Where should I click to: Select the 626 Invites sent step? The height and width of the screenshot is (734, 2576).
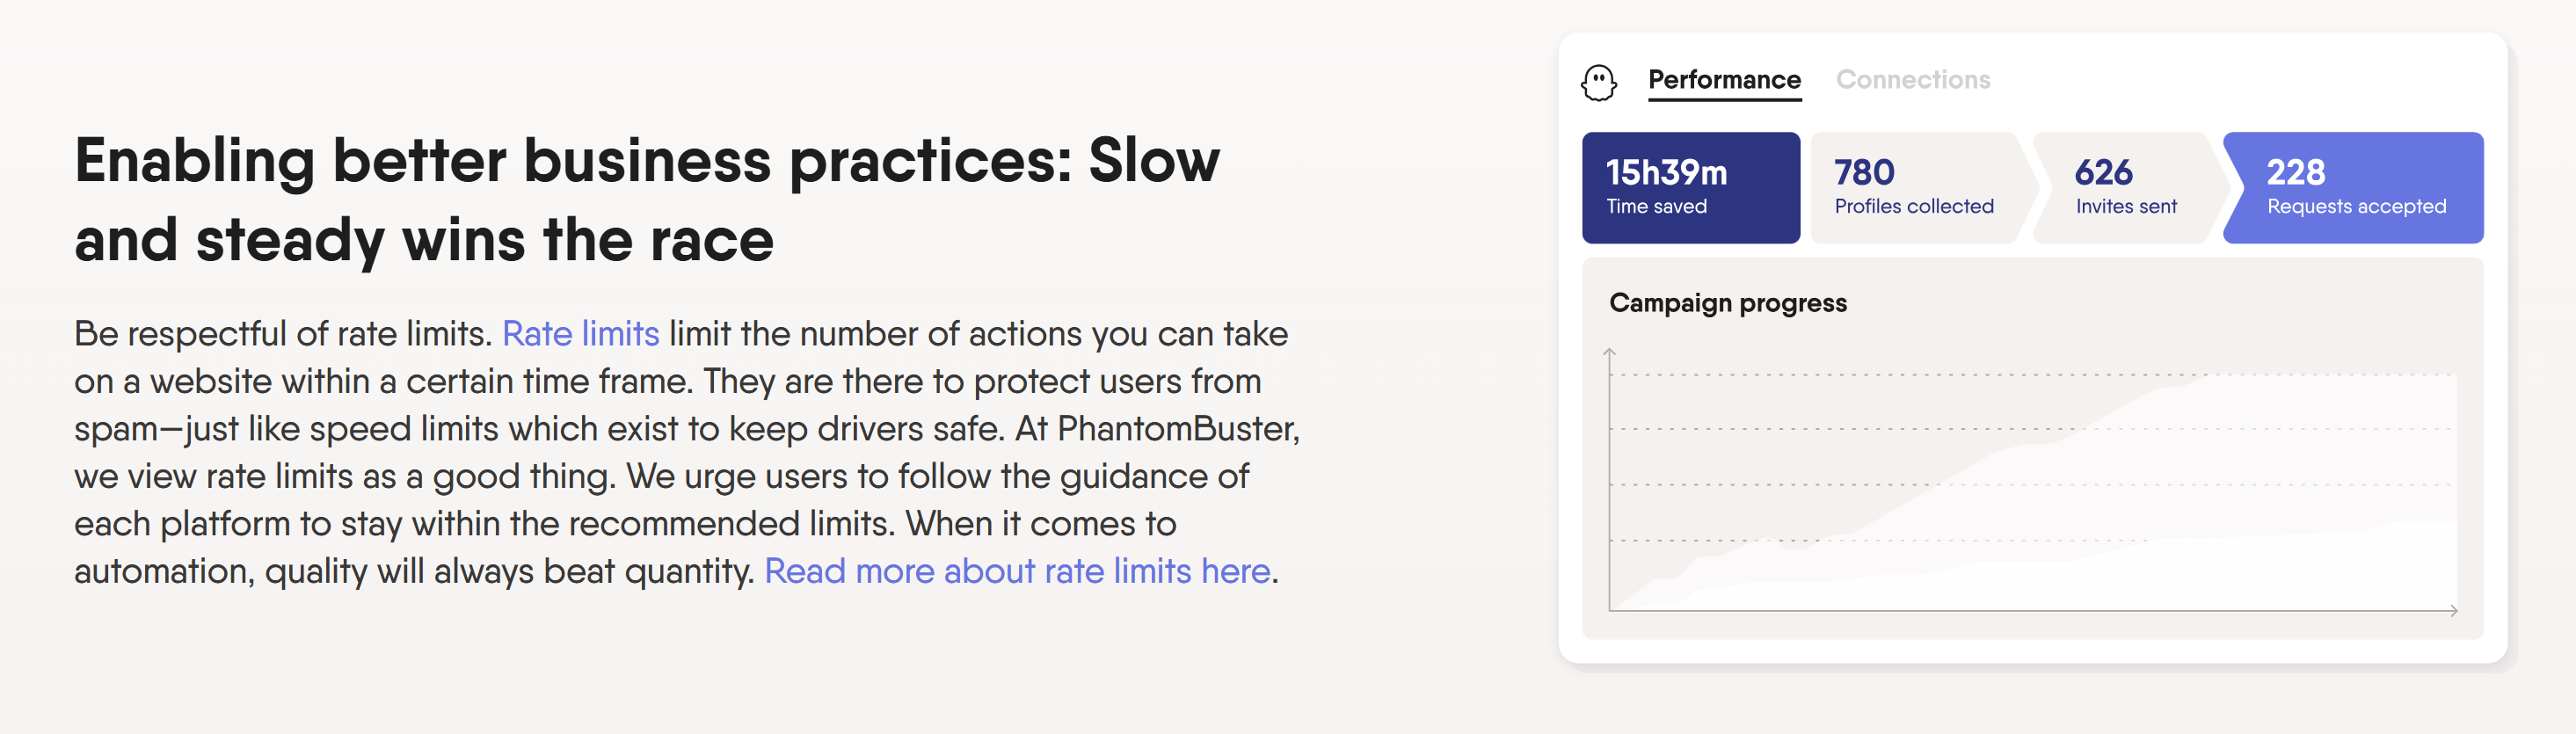coord(2128,188)
